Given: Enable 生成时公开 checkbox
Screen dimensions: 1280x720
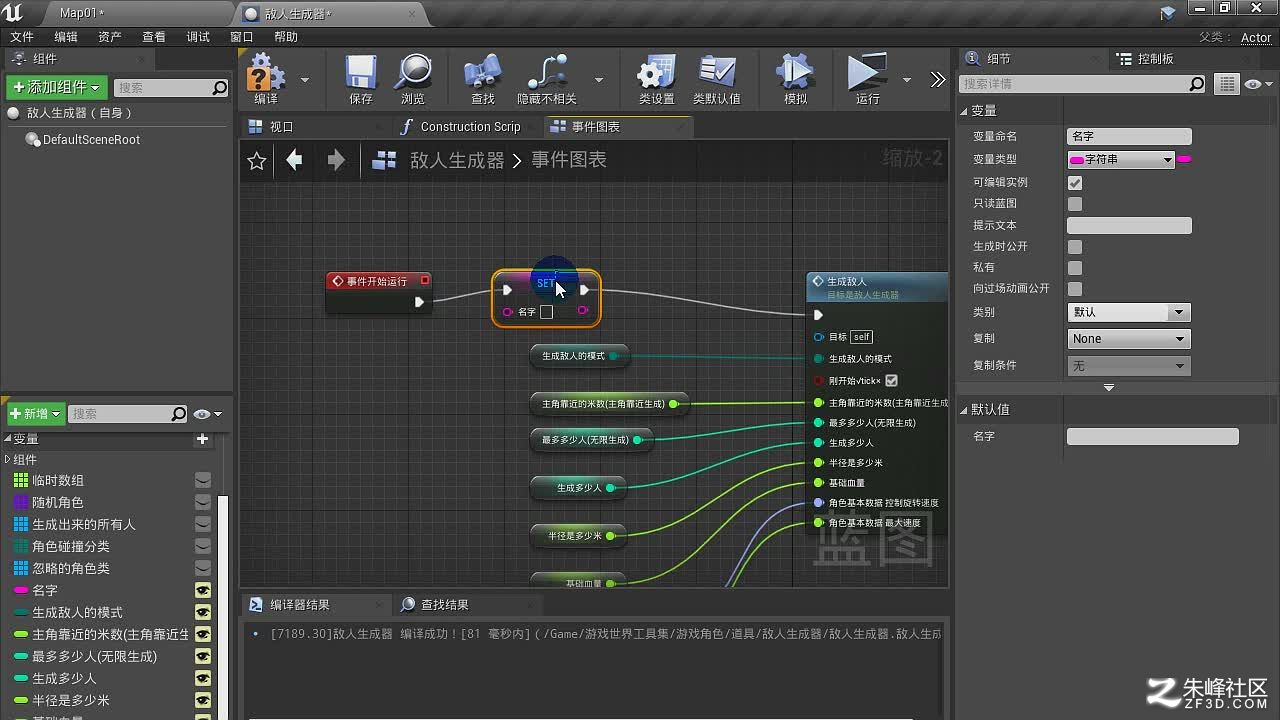Looking at the screenshot, I should click(1075, 246).
